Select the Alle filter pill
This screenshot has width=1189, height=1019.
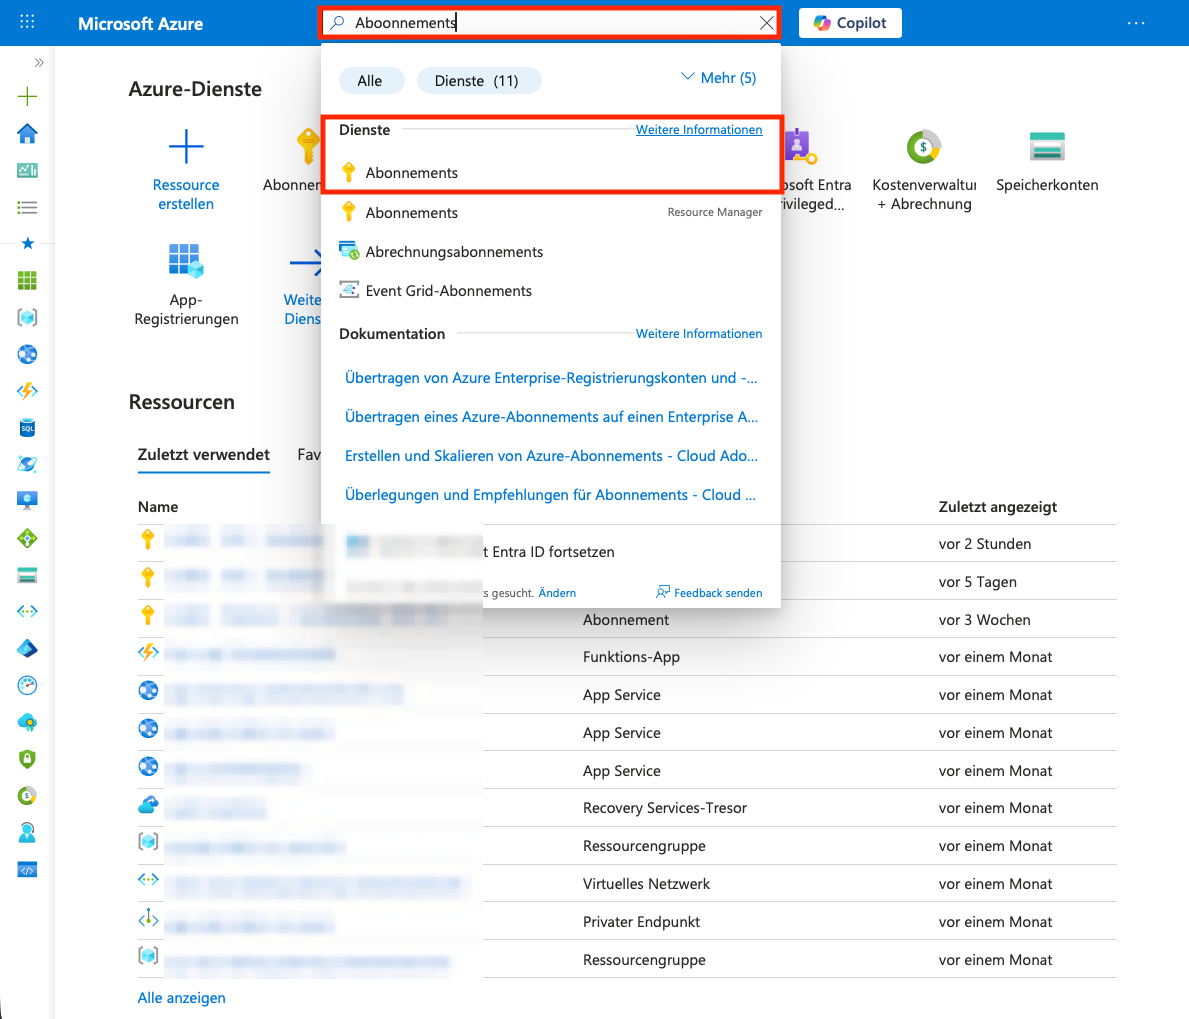370,81
